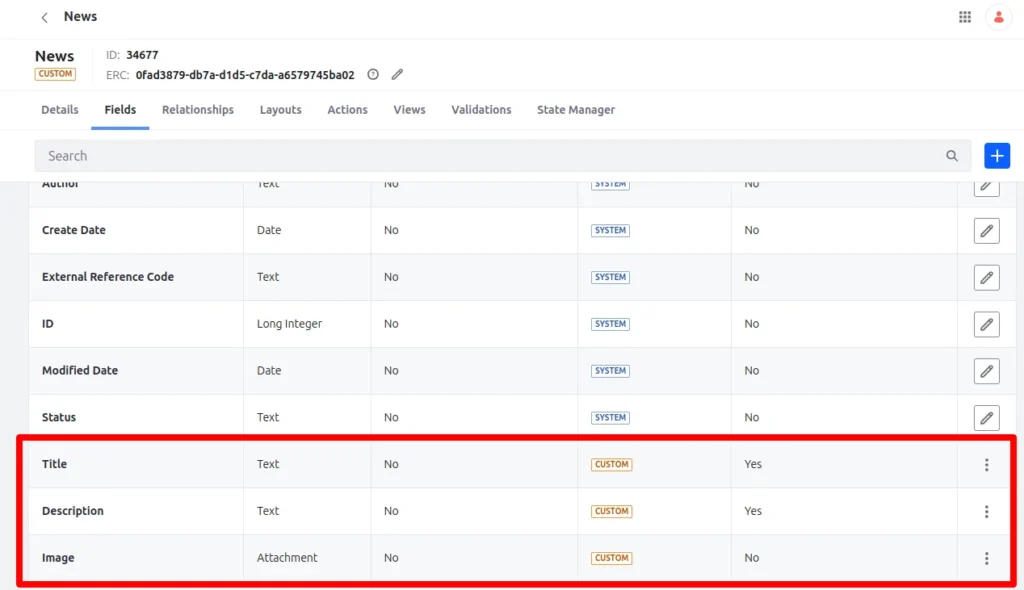Click the search magnifier icon
This screenshot has height=590, width=1024.
point(951,155)
